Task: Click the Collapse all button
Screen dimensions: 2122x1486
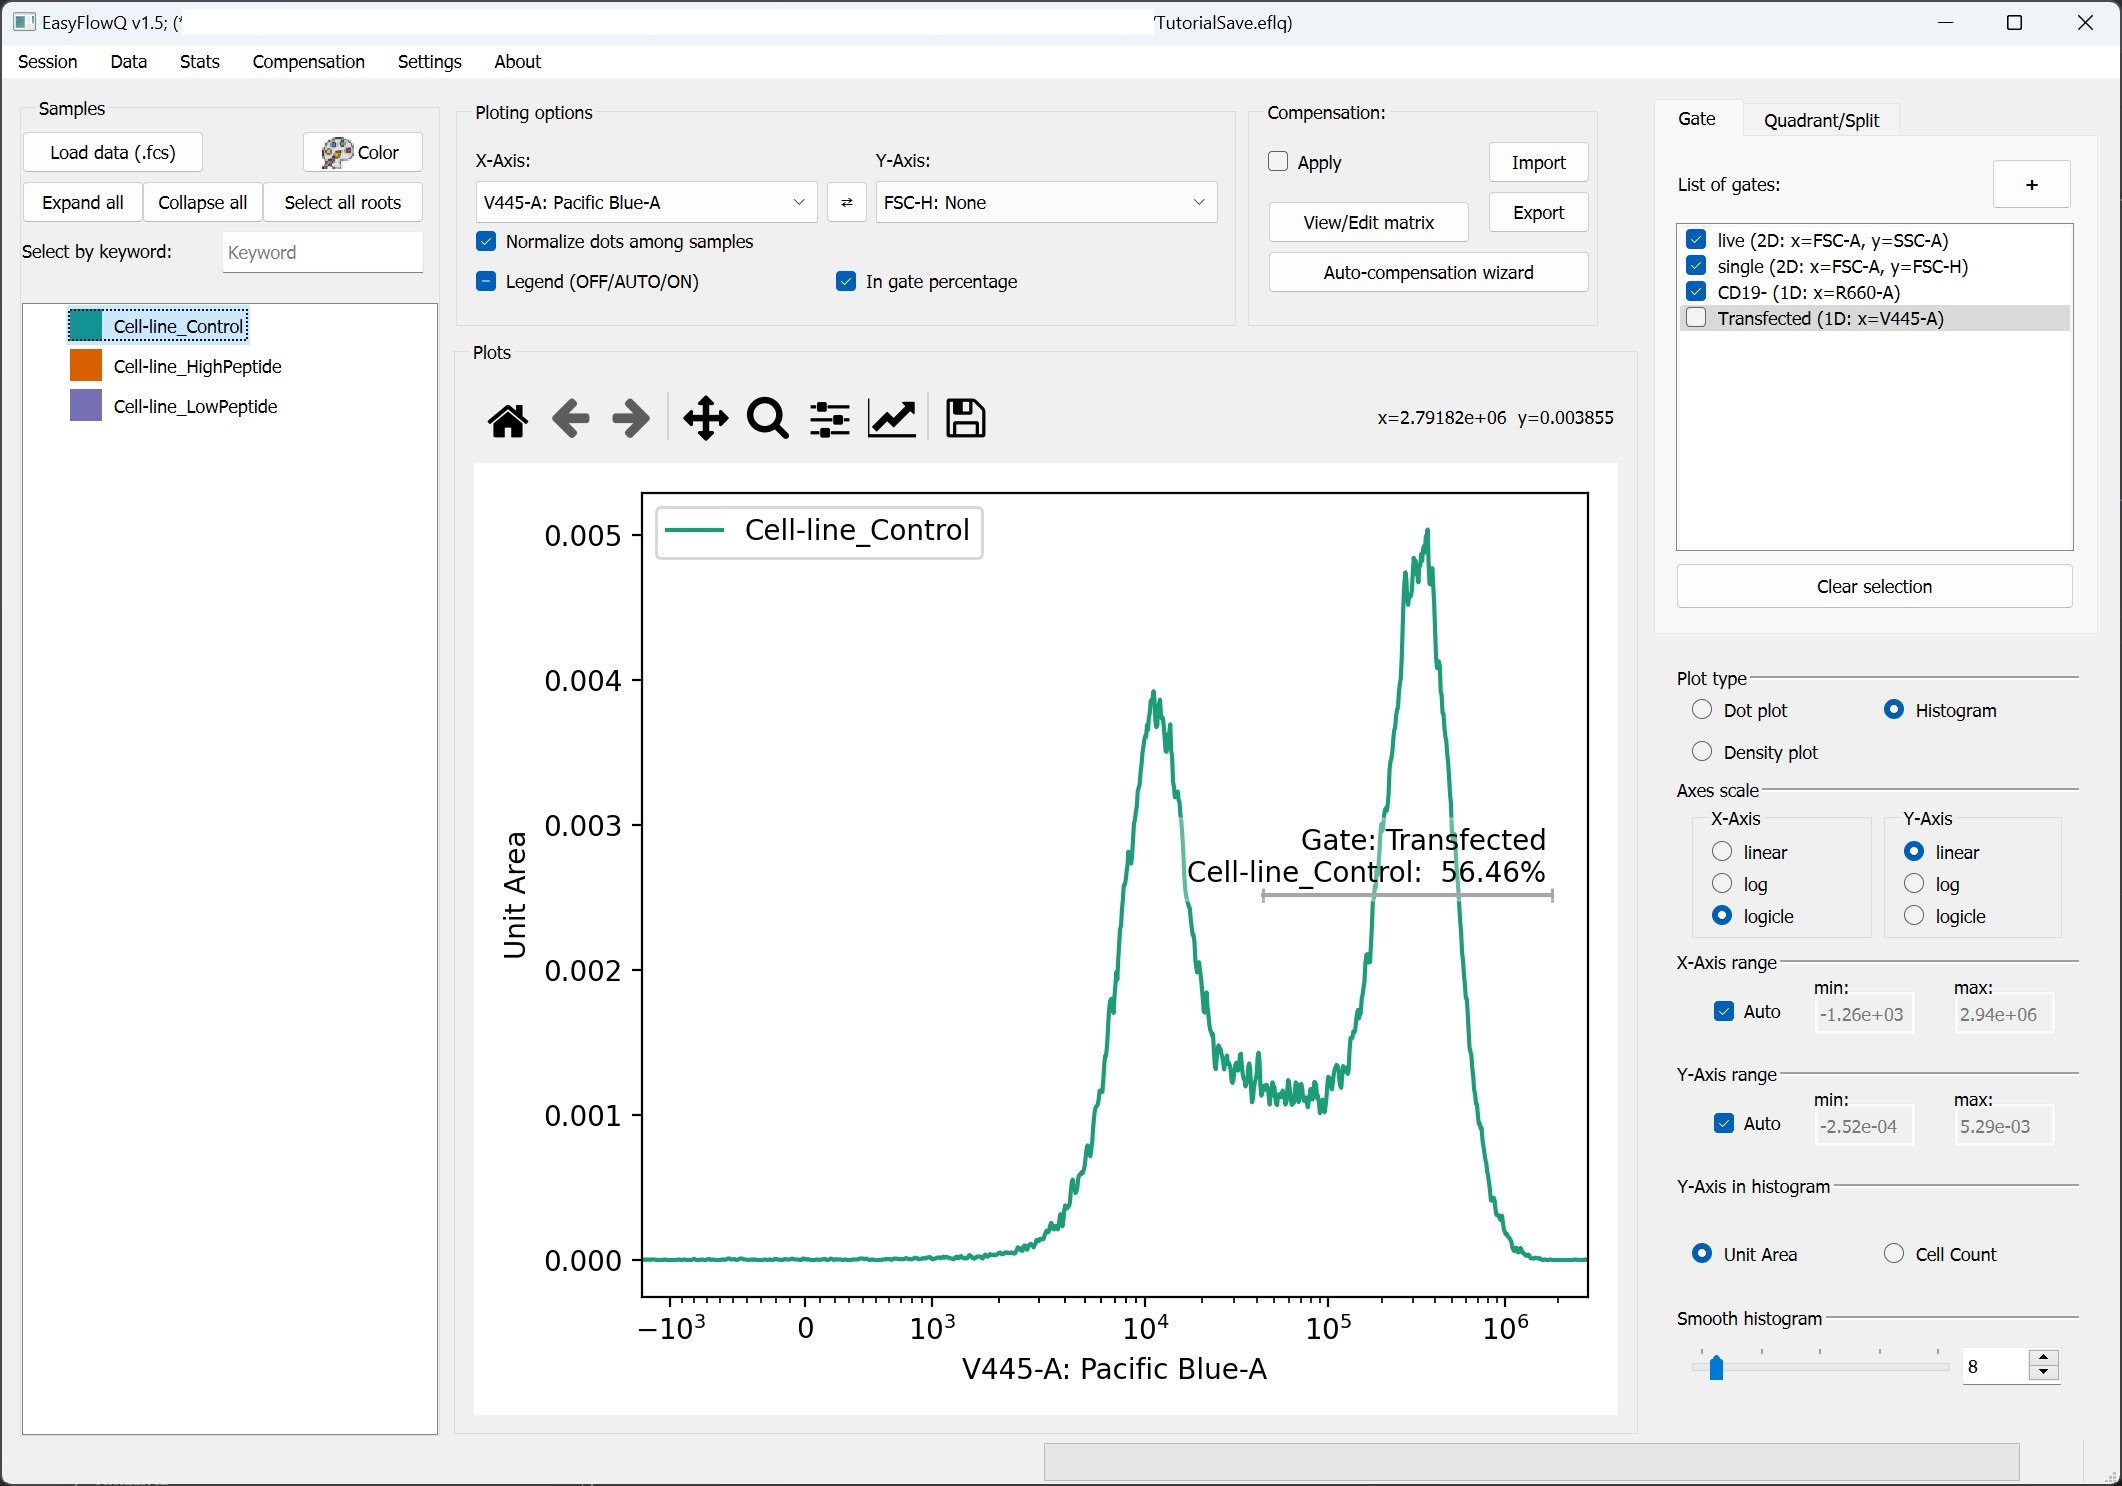Action: click(203, 203)
